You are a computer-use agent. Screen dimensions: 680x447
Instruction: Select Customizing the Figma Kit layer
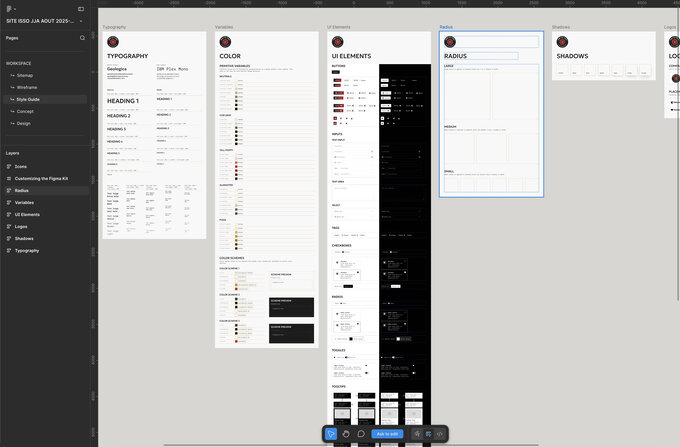(x=41, y=179)
